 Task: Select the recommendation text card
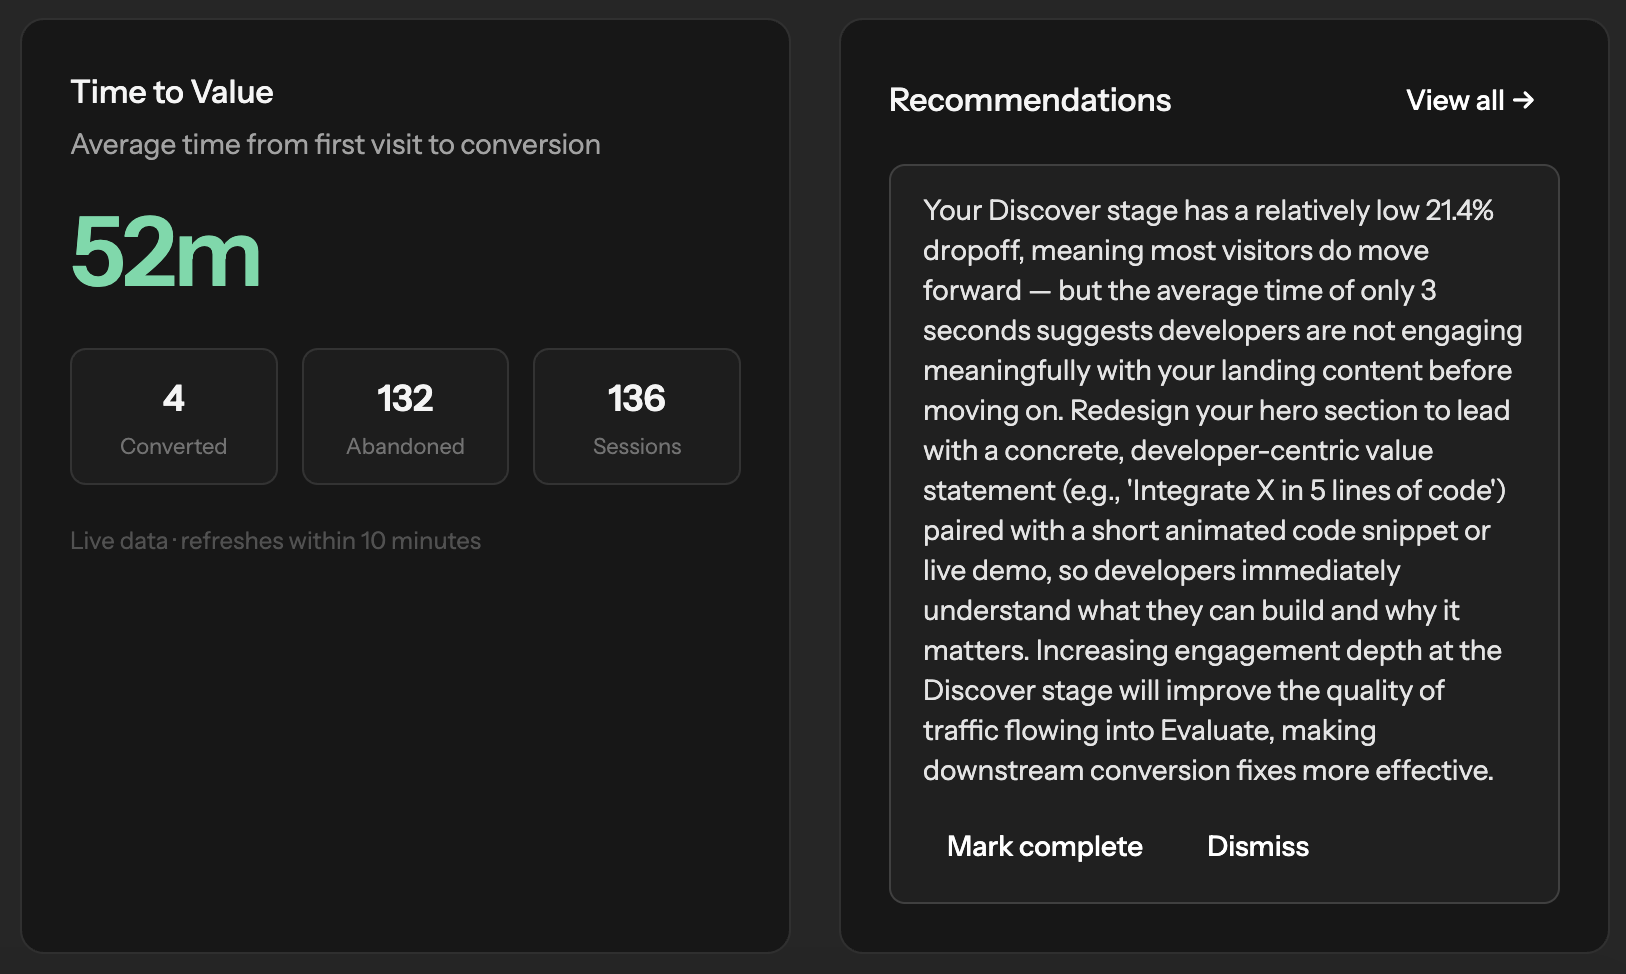click(x=1224, y=530)
